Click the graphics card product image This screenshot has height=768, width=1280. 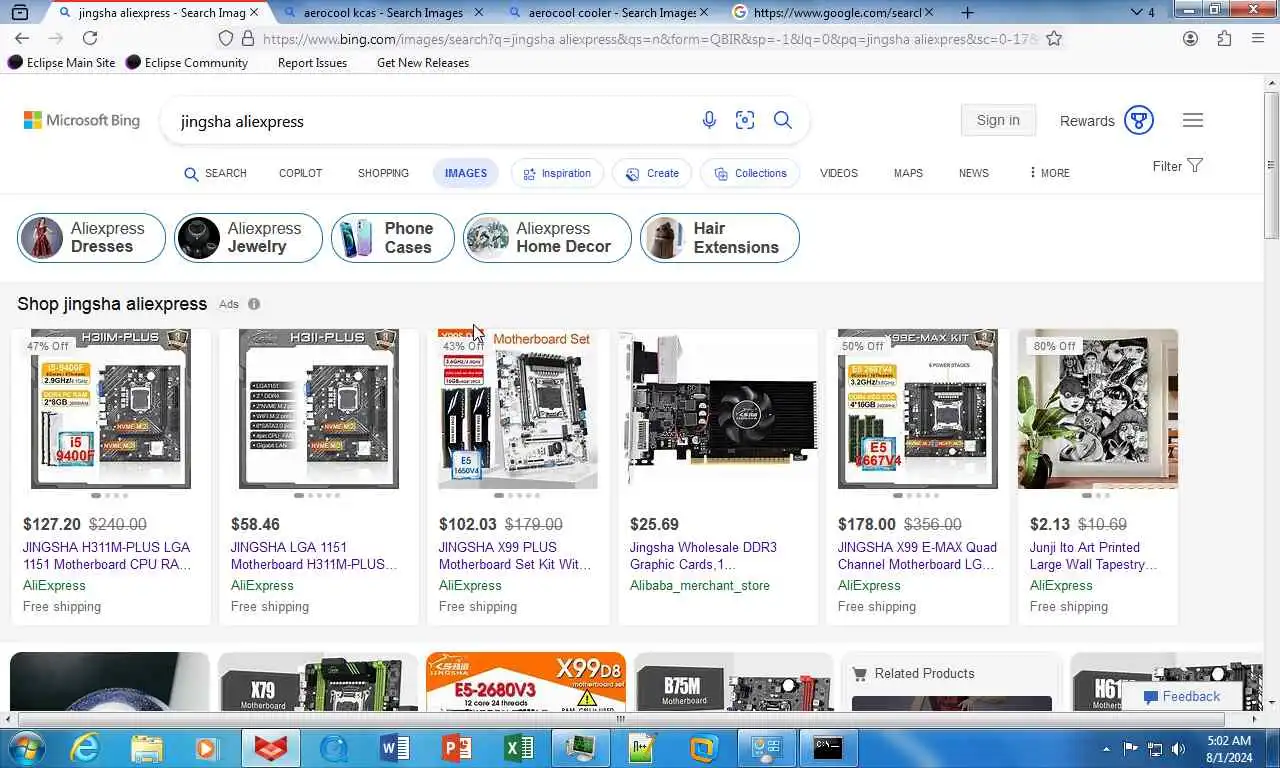(x=719, y=409)
